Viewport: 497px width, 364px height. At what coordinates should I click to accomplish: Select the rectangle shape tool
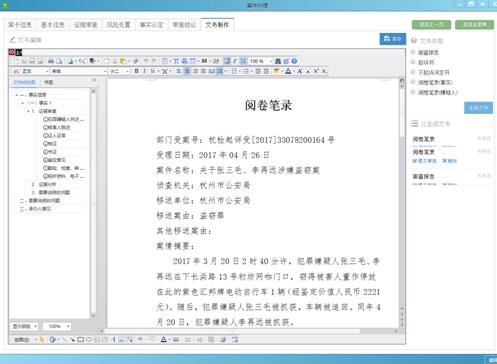[80, 340]
